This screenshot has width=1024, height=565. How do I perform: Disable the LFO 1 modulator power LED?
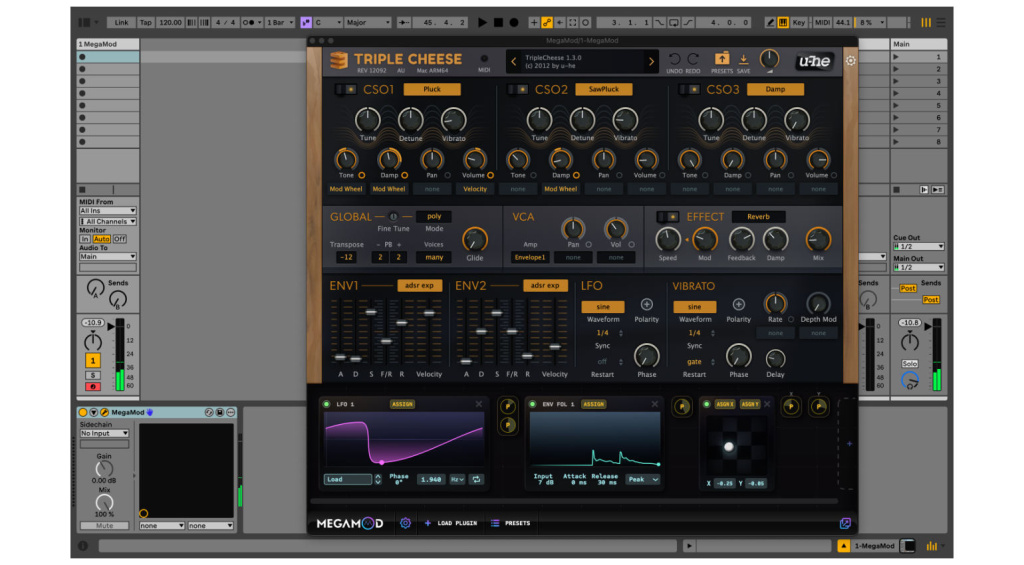coord(327,404)
